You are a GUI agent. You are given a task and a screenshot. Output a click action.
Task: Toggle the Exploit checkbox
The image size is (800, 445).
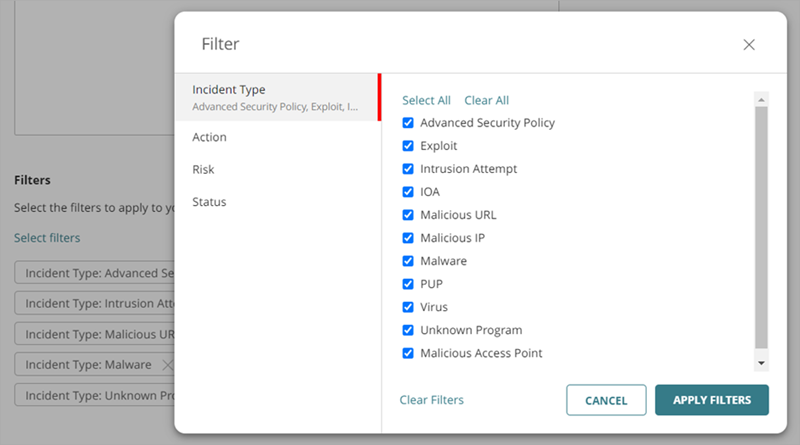[408, 146]
